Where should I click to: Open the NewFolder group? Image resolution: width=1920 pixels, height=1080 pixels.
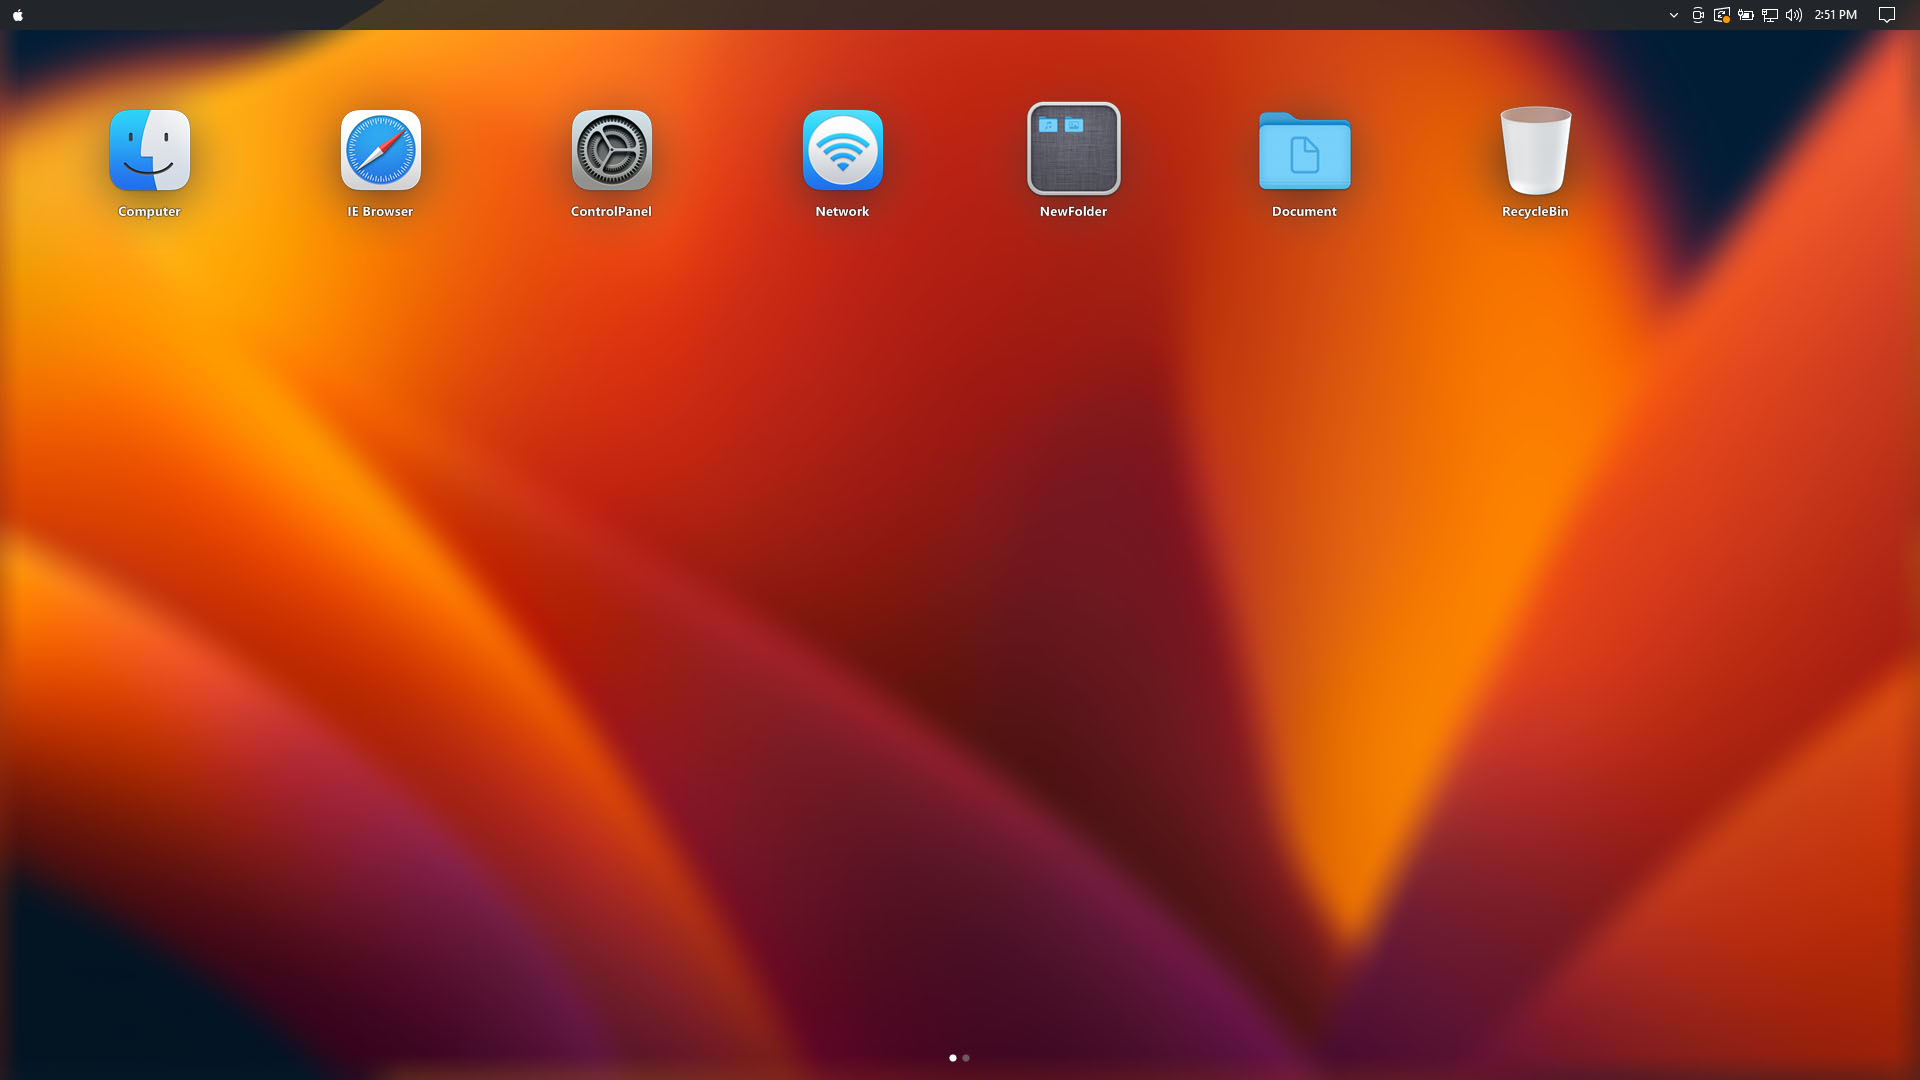(x=1074, y=149)
